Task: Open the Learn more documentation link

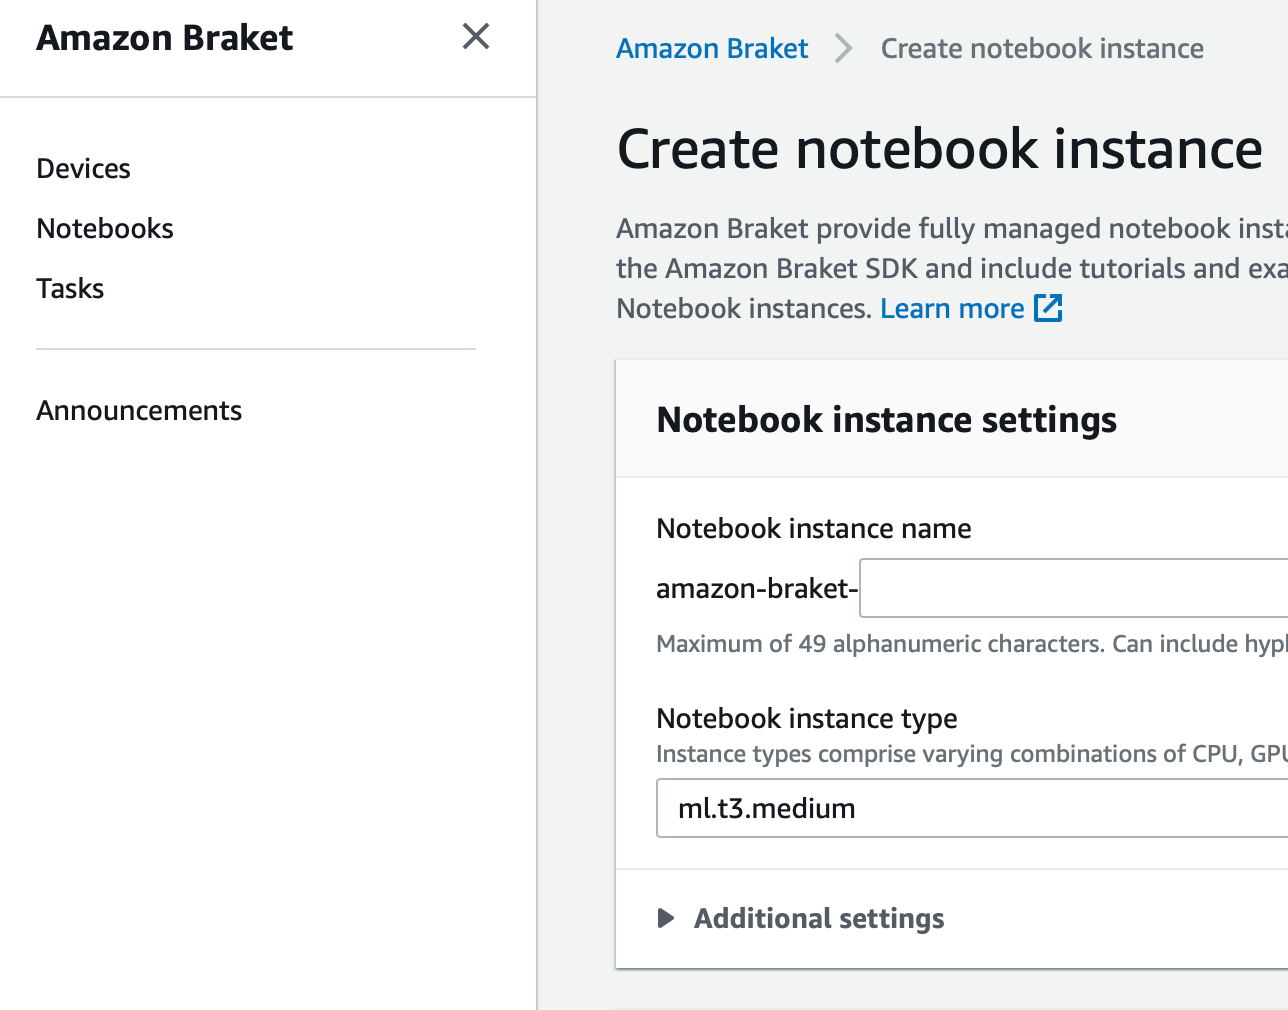Action: 952,308
